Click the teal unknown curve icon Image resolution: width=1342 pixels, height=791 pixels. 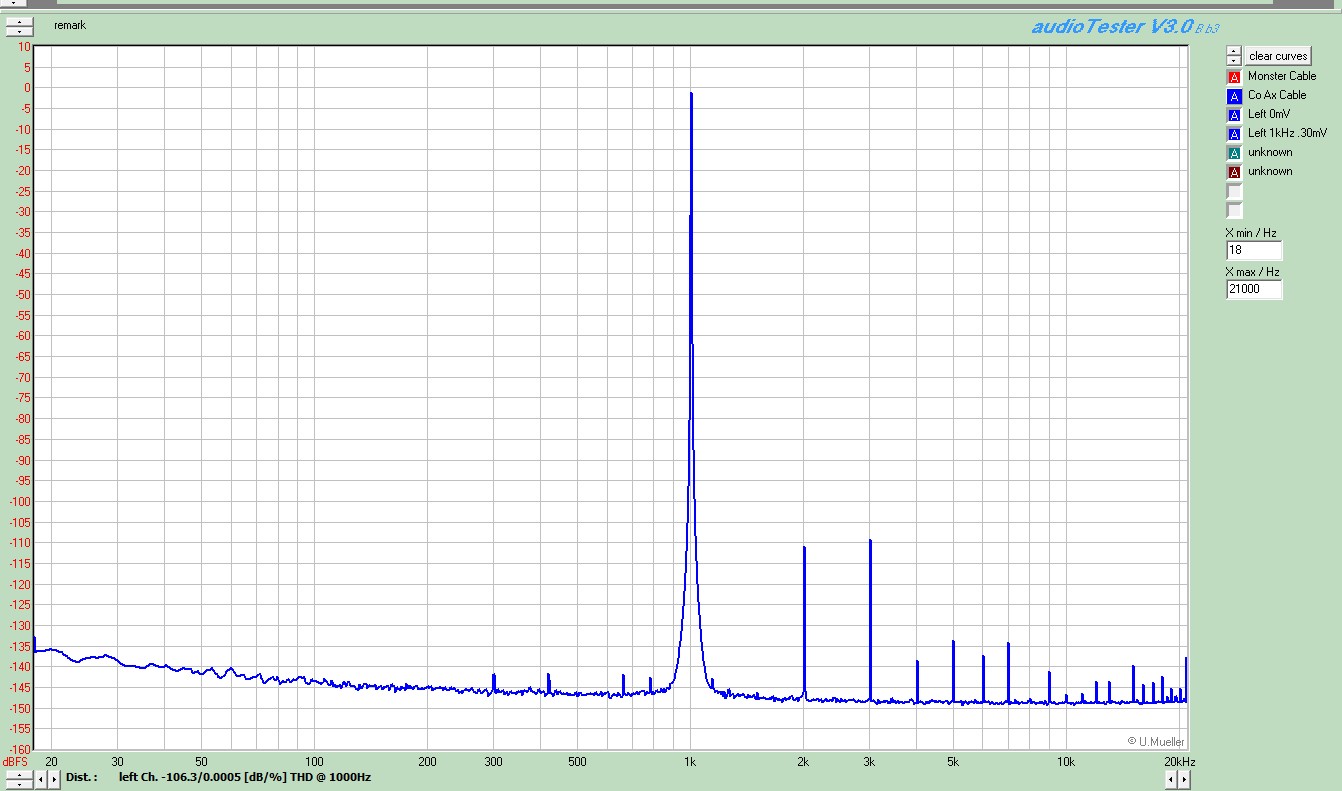[1234, 153]
